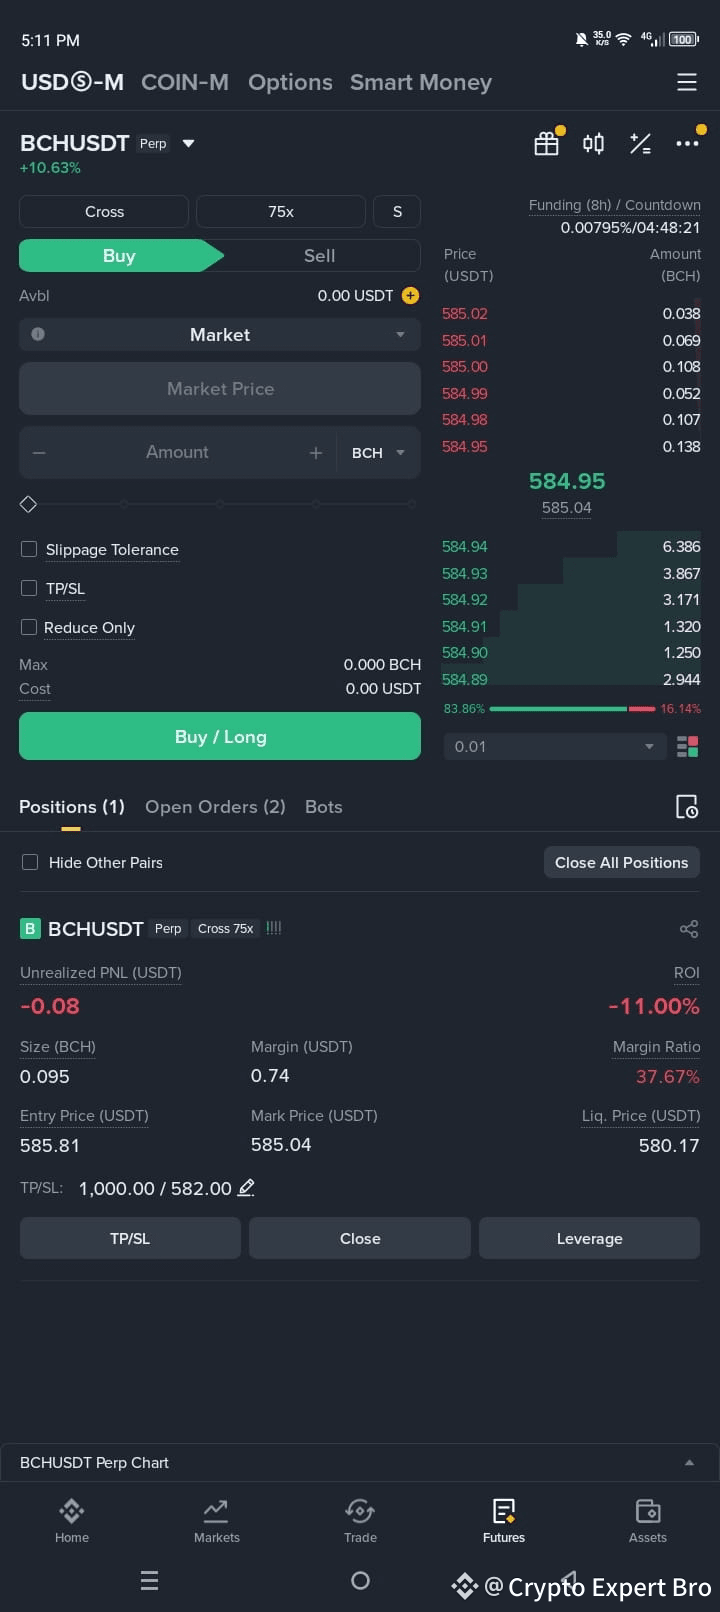Tap the hamburger menu icon
The image size is (720, 1612).
(x=686, y=82)
